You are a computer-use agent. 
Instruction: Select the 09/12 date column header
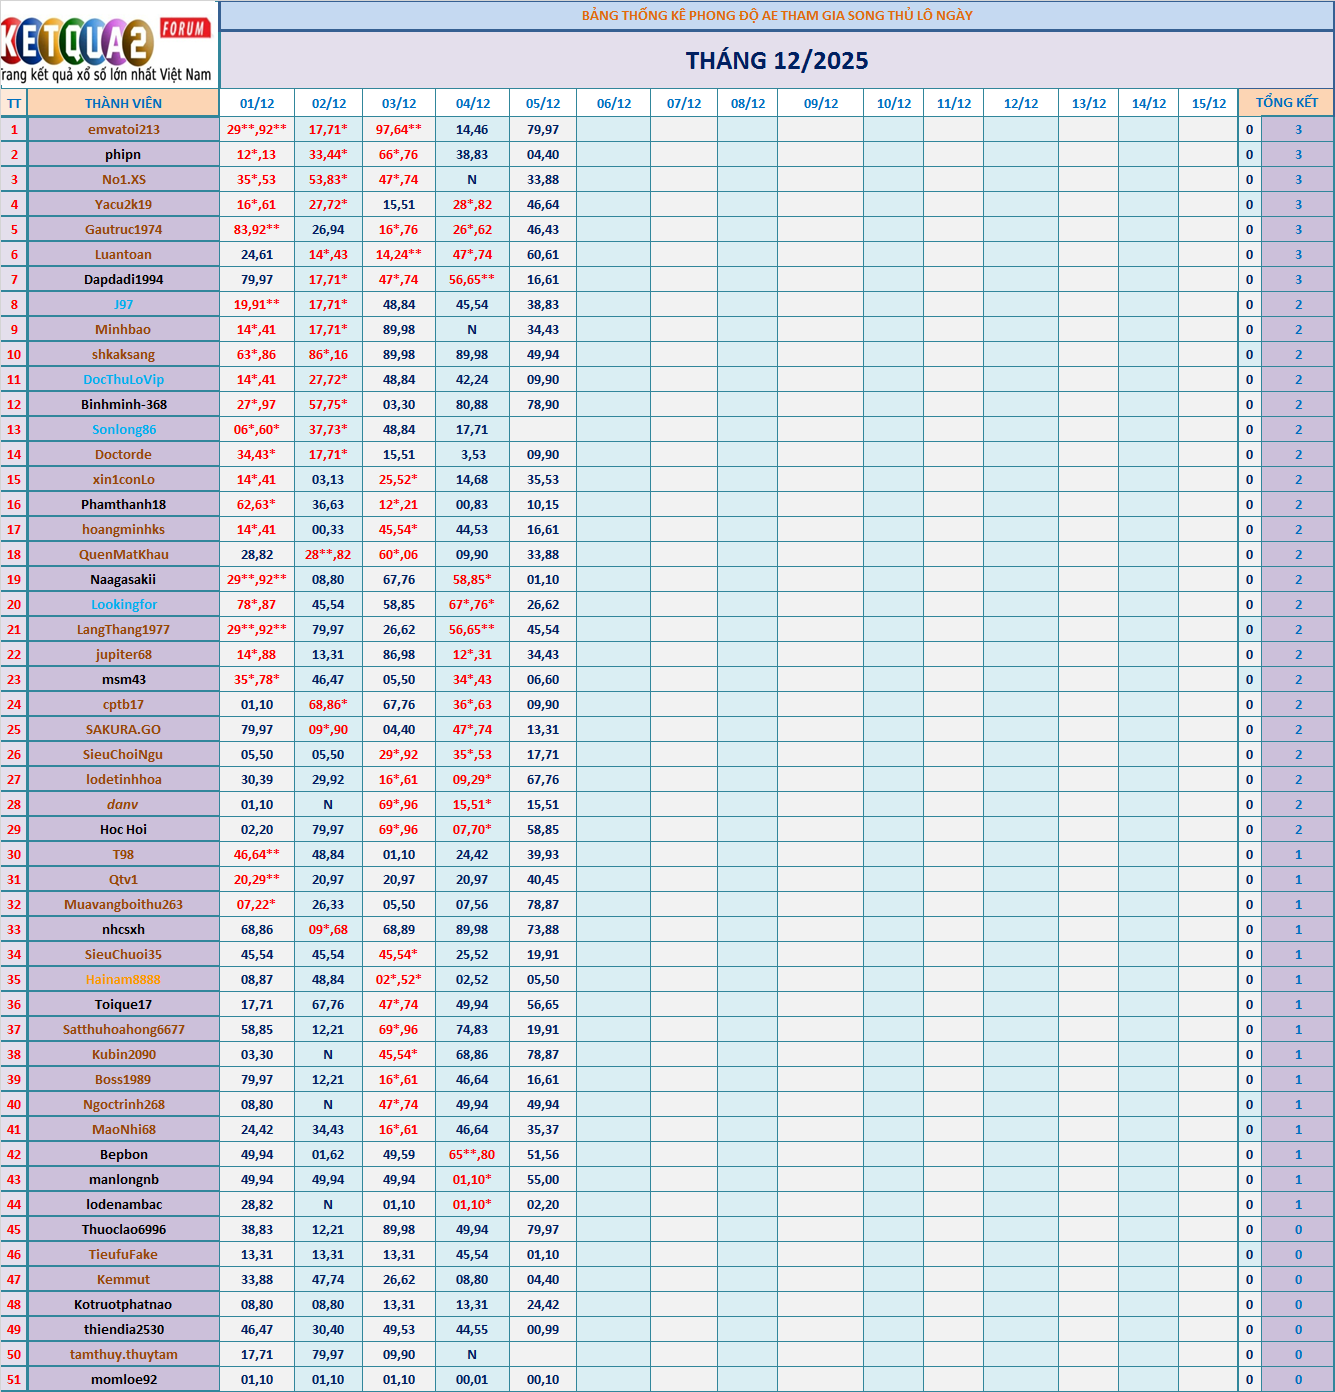pos(821,103)
